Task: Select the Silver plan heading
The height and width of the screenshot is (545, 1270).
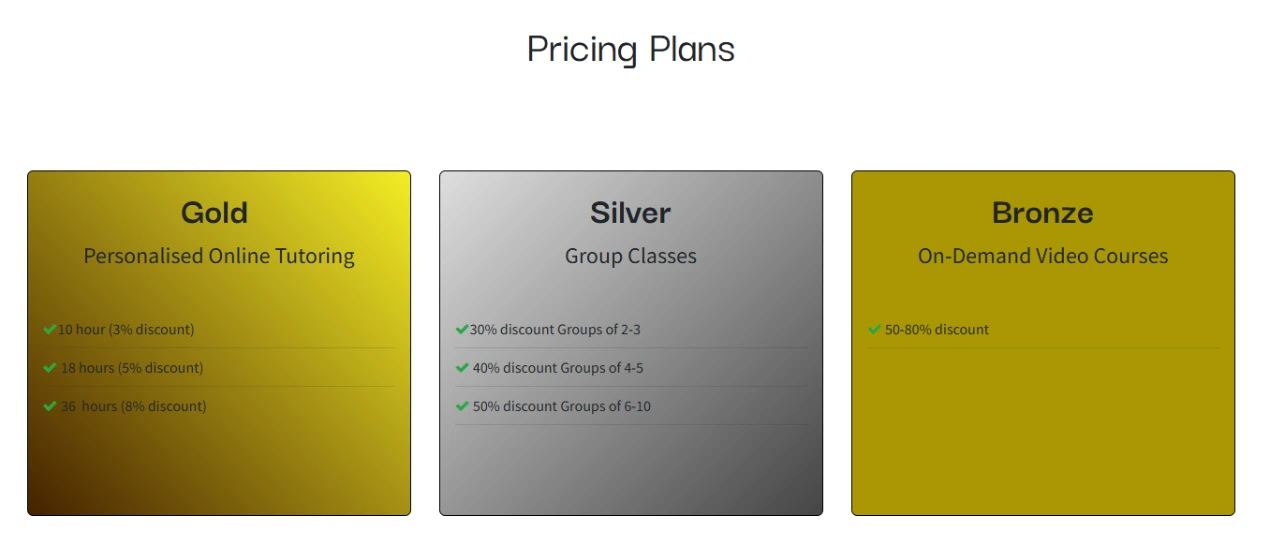Action: tap(630, 213)
